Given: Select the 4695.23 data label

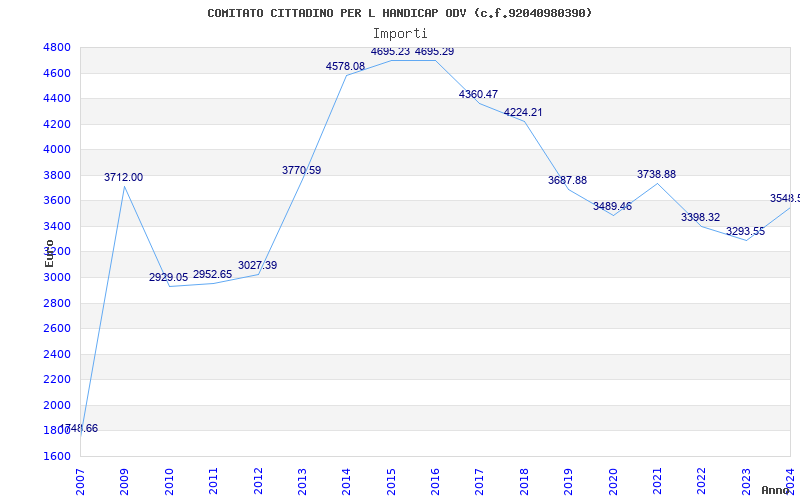Looking at the screenshot, I should pyautogui.click(x=390, y=52).
